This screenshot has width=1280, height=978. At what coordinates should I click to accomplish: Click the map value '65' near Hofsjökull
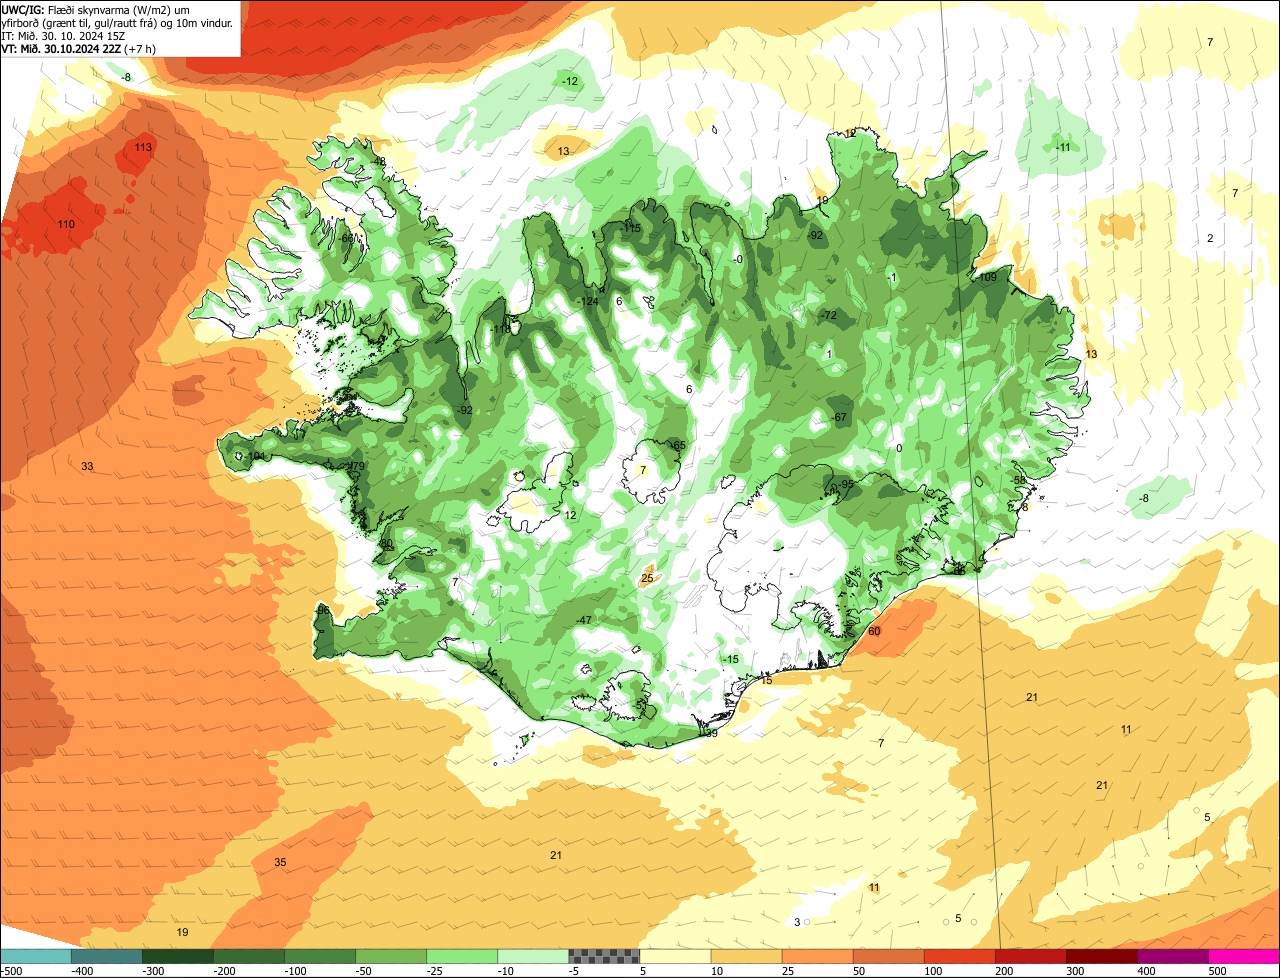[679, 446]
